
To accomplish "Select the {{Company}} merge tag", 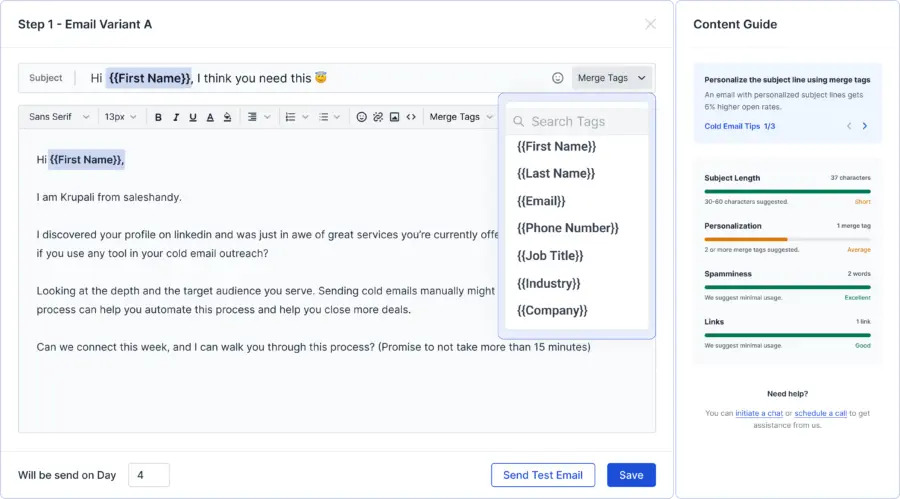I will click(552, 311).
